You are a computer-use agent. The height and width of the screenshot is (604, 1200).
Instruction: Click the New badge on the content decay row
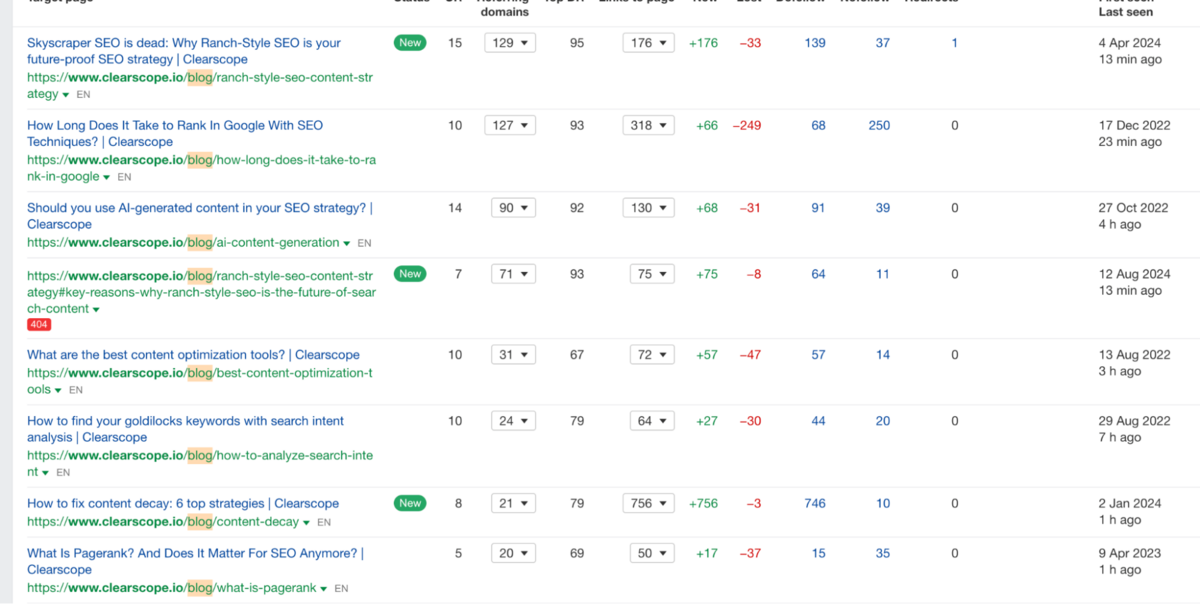pos(410,503)
